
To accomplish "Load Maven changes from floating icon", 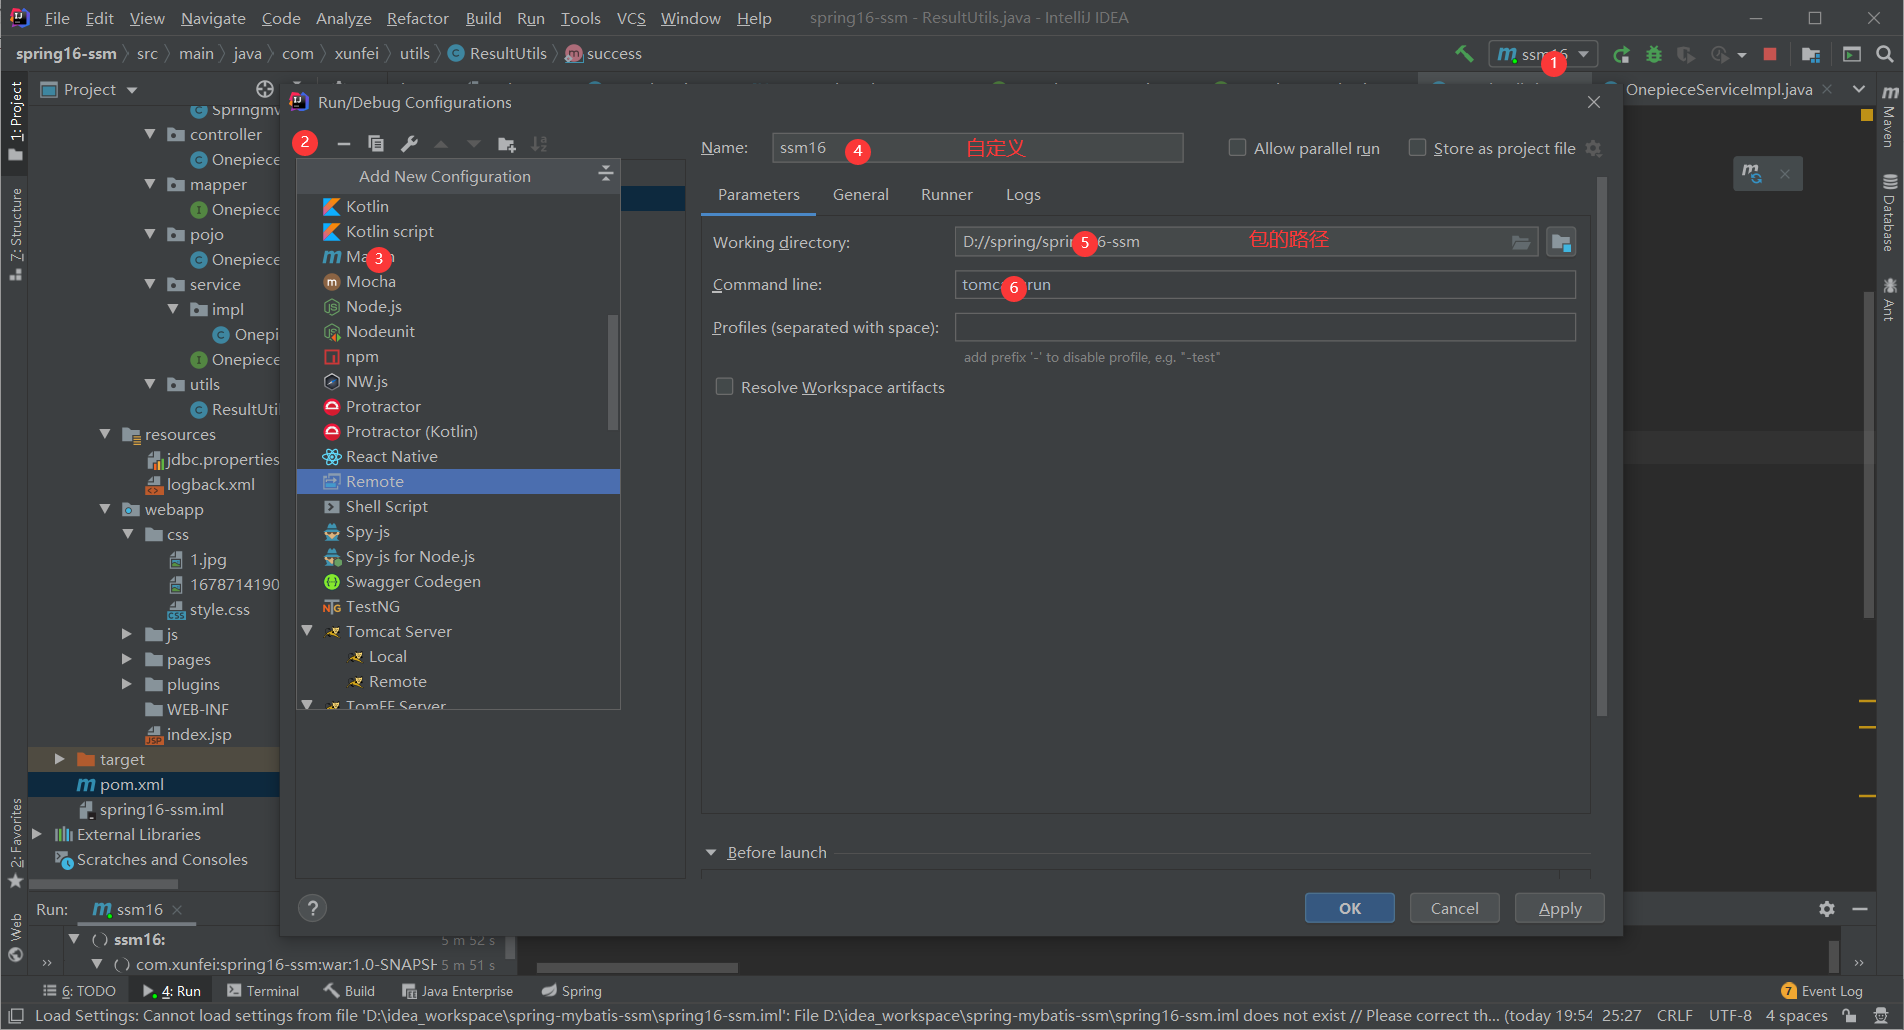I will click(1752, 173).
